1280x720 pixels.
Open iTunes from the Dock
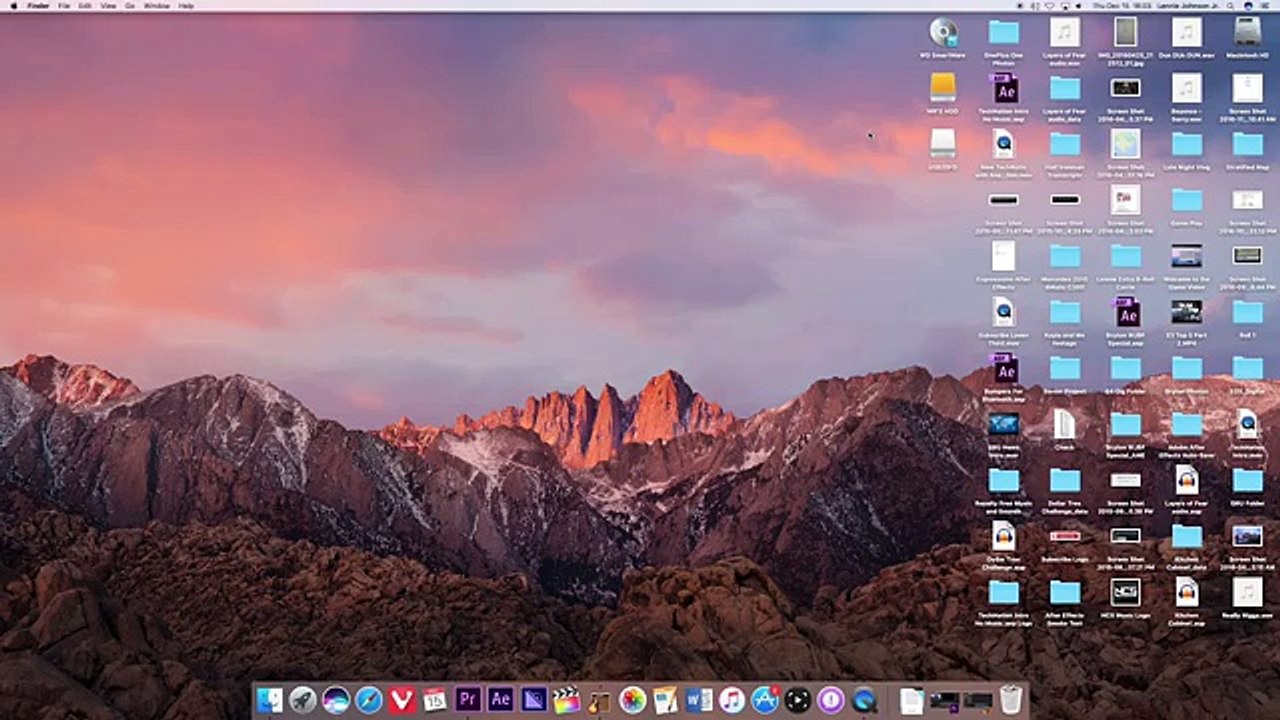click(732, 699)
